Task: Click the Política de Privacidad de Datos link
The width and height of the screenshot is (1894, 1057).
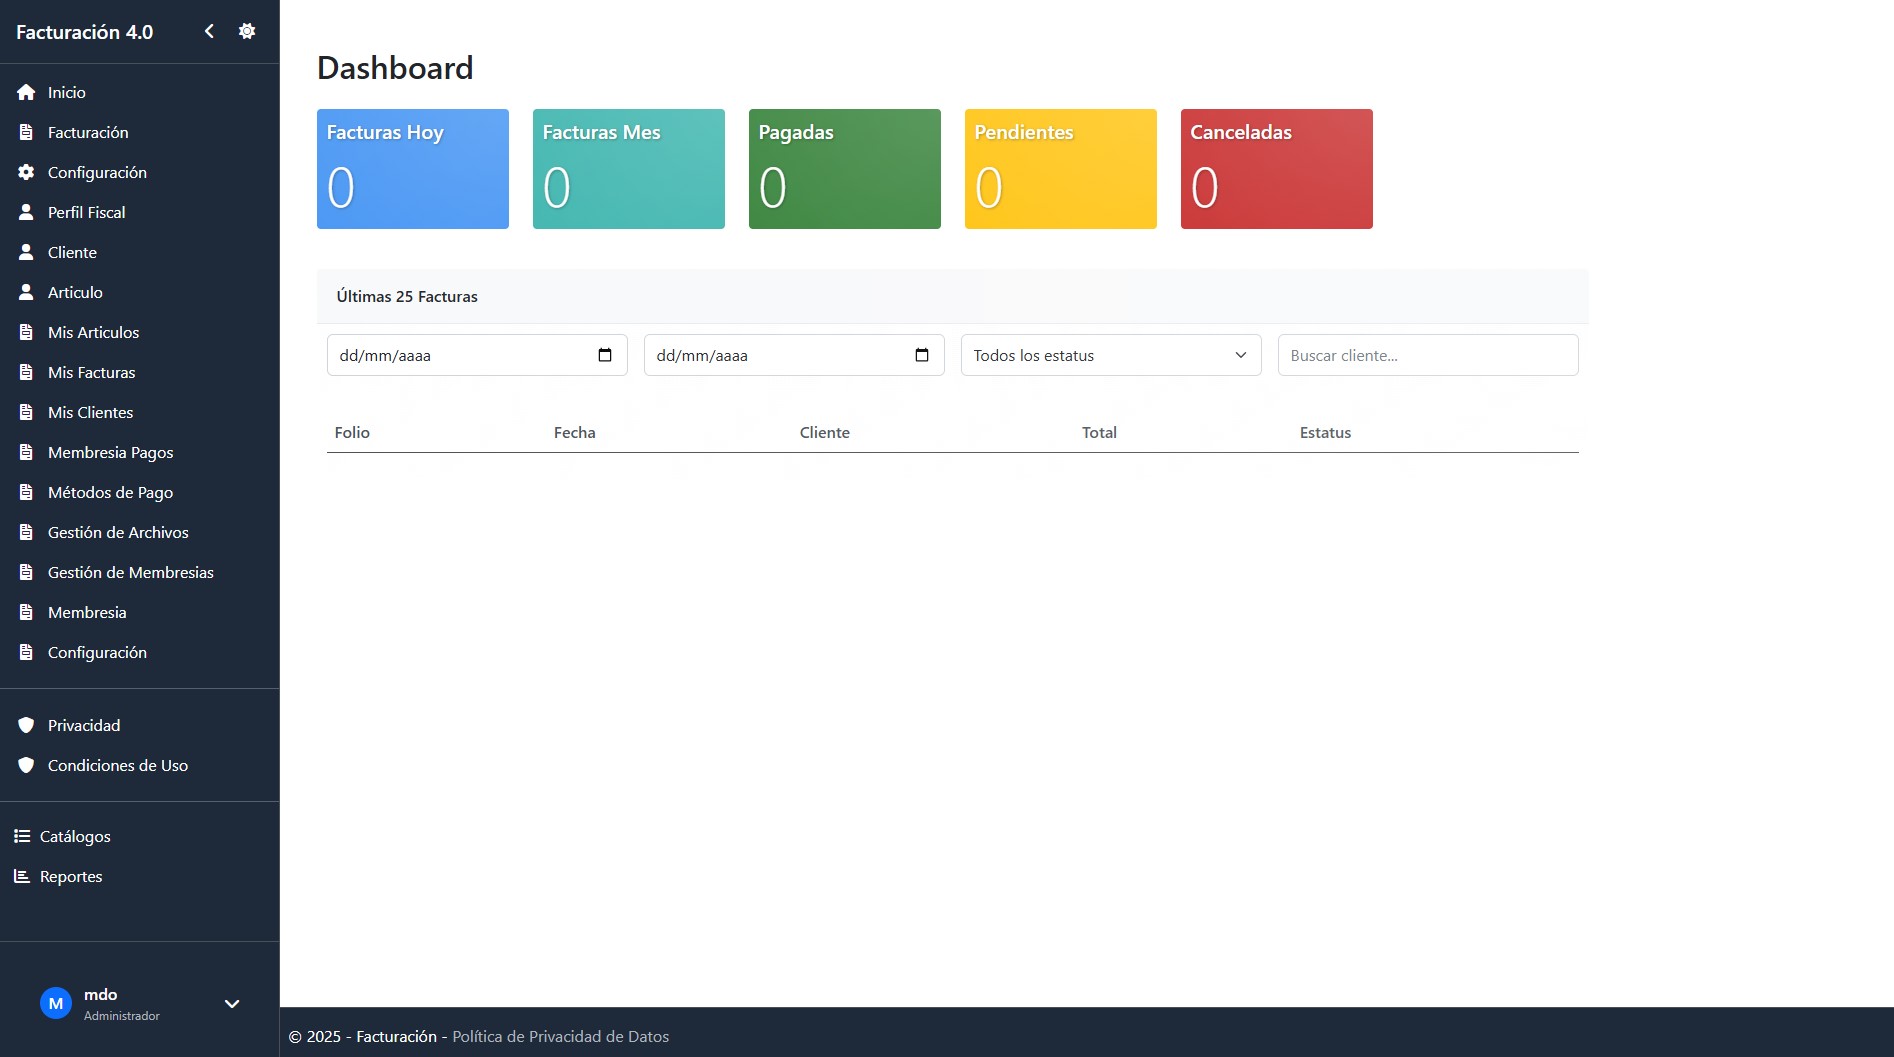Action: pyautogui.click(x=560, y=1036)
